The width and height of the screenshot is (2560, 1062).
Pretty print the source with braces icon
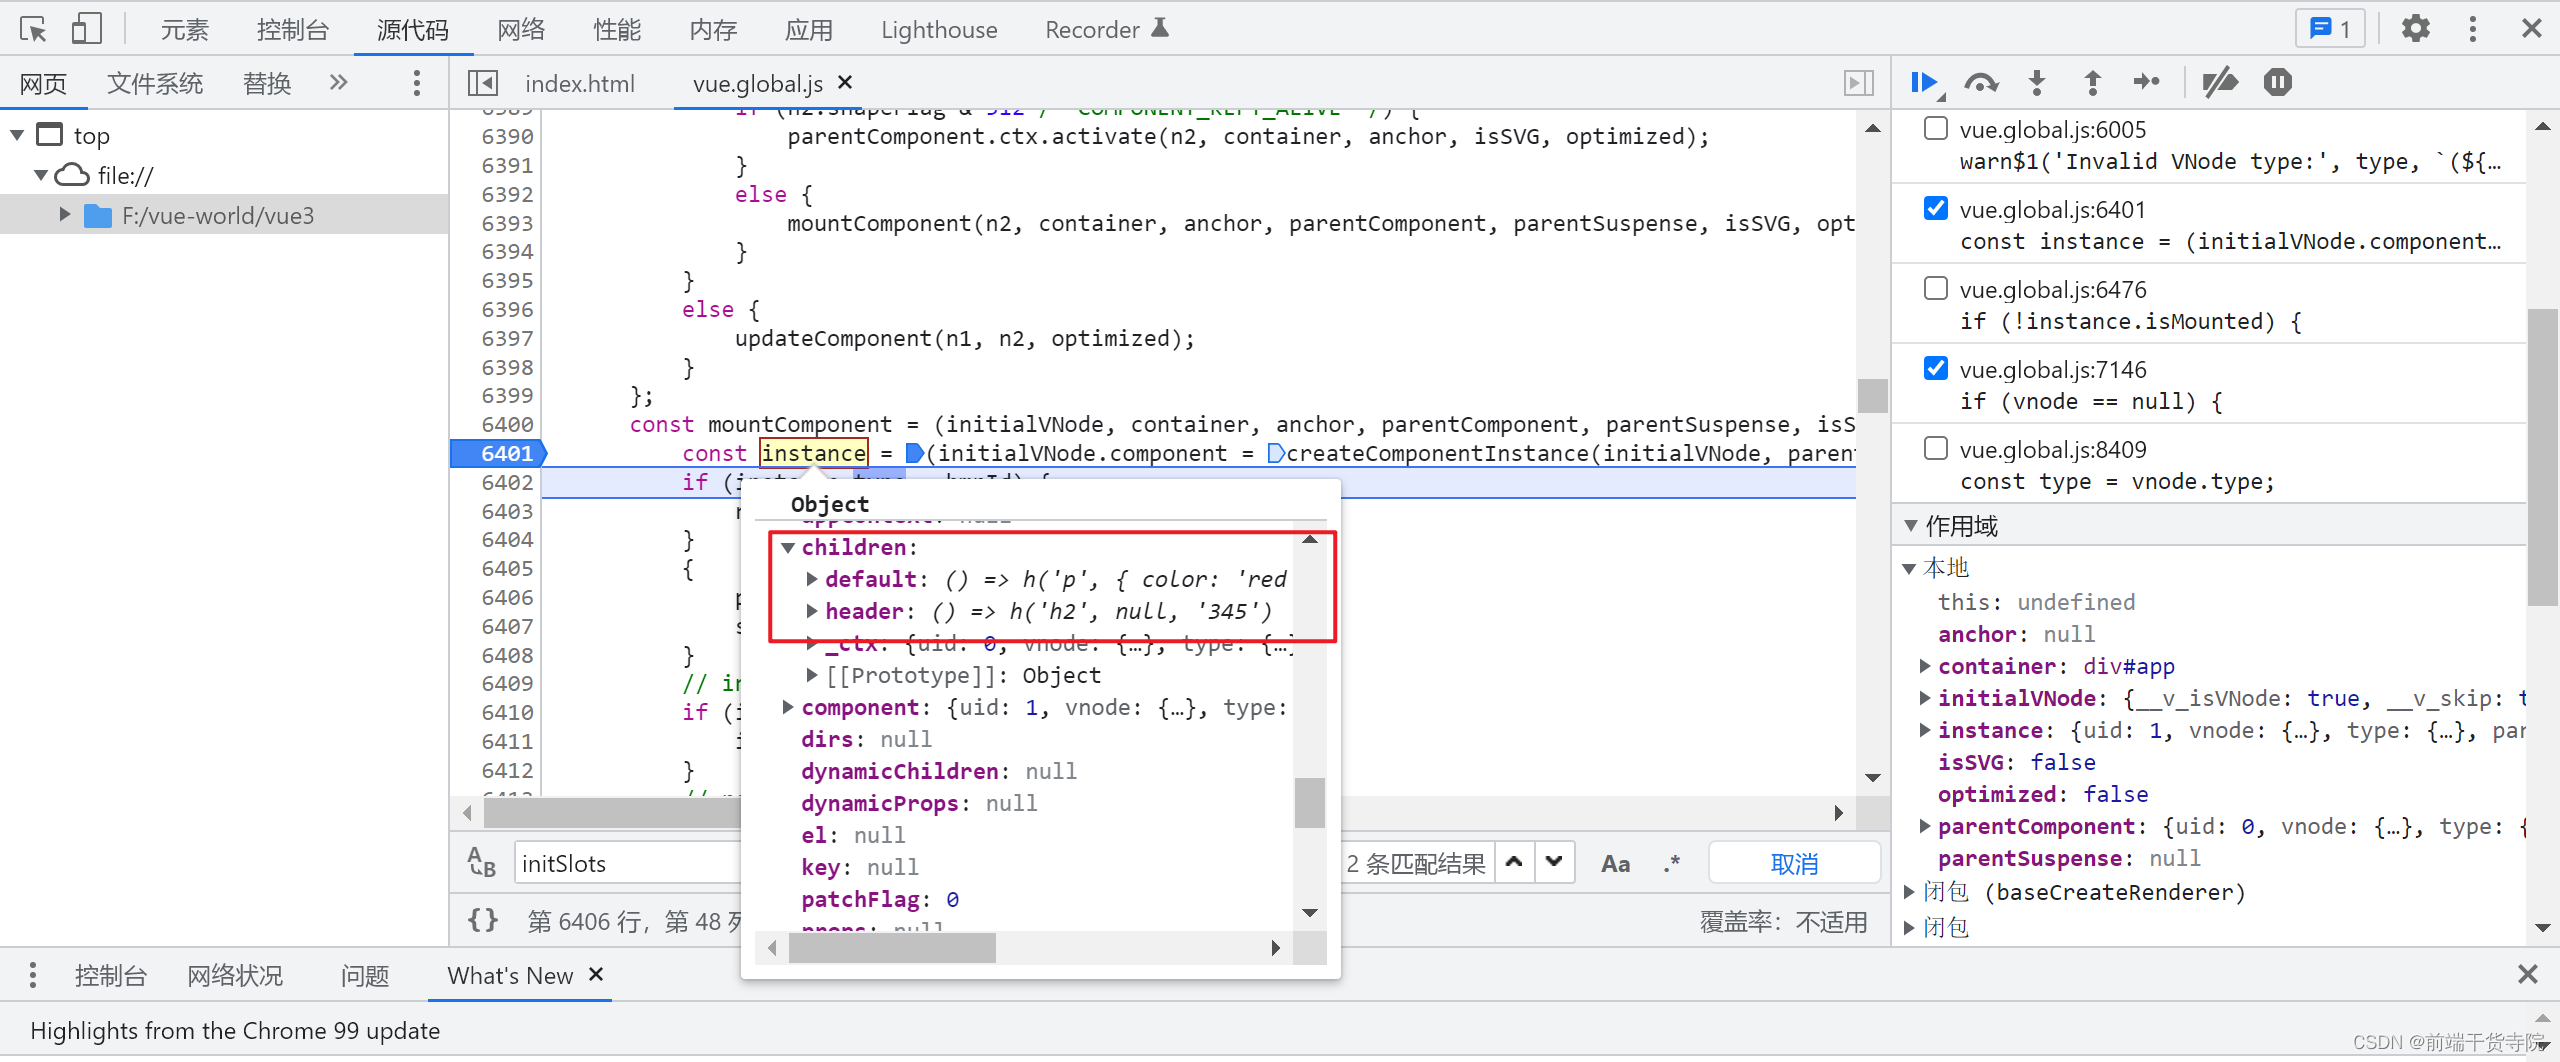pos(483,920)
